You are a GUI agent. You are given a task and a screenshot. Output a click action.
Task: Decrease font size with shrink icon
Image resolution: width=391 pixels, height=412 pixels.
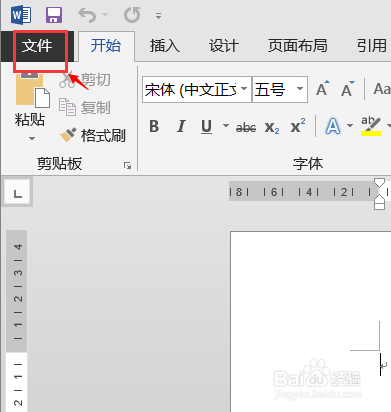click(x=347, y=89)
